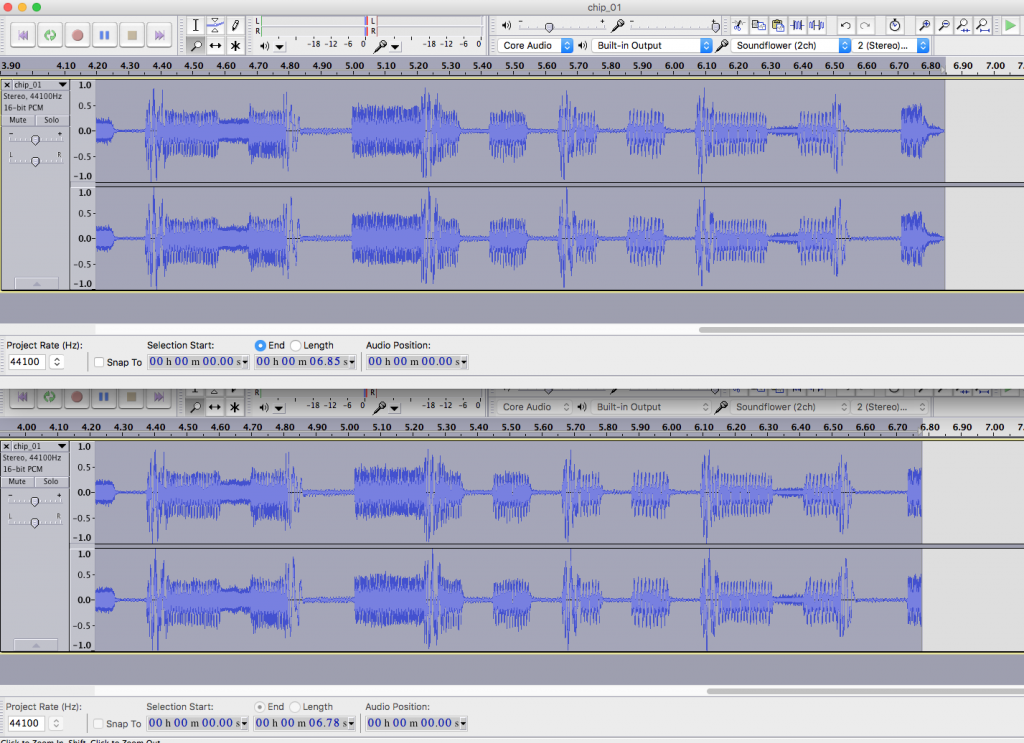Click the Zoom Out magnifier icon
This screenshot has height=743, width=1024.
[x=944, y=25]
